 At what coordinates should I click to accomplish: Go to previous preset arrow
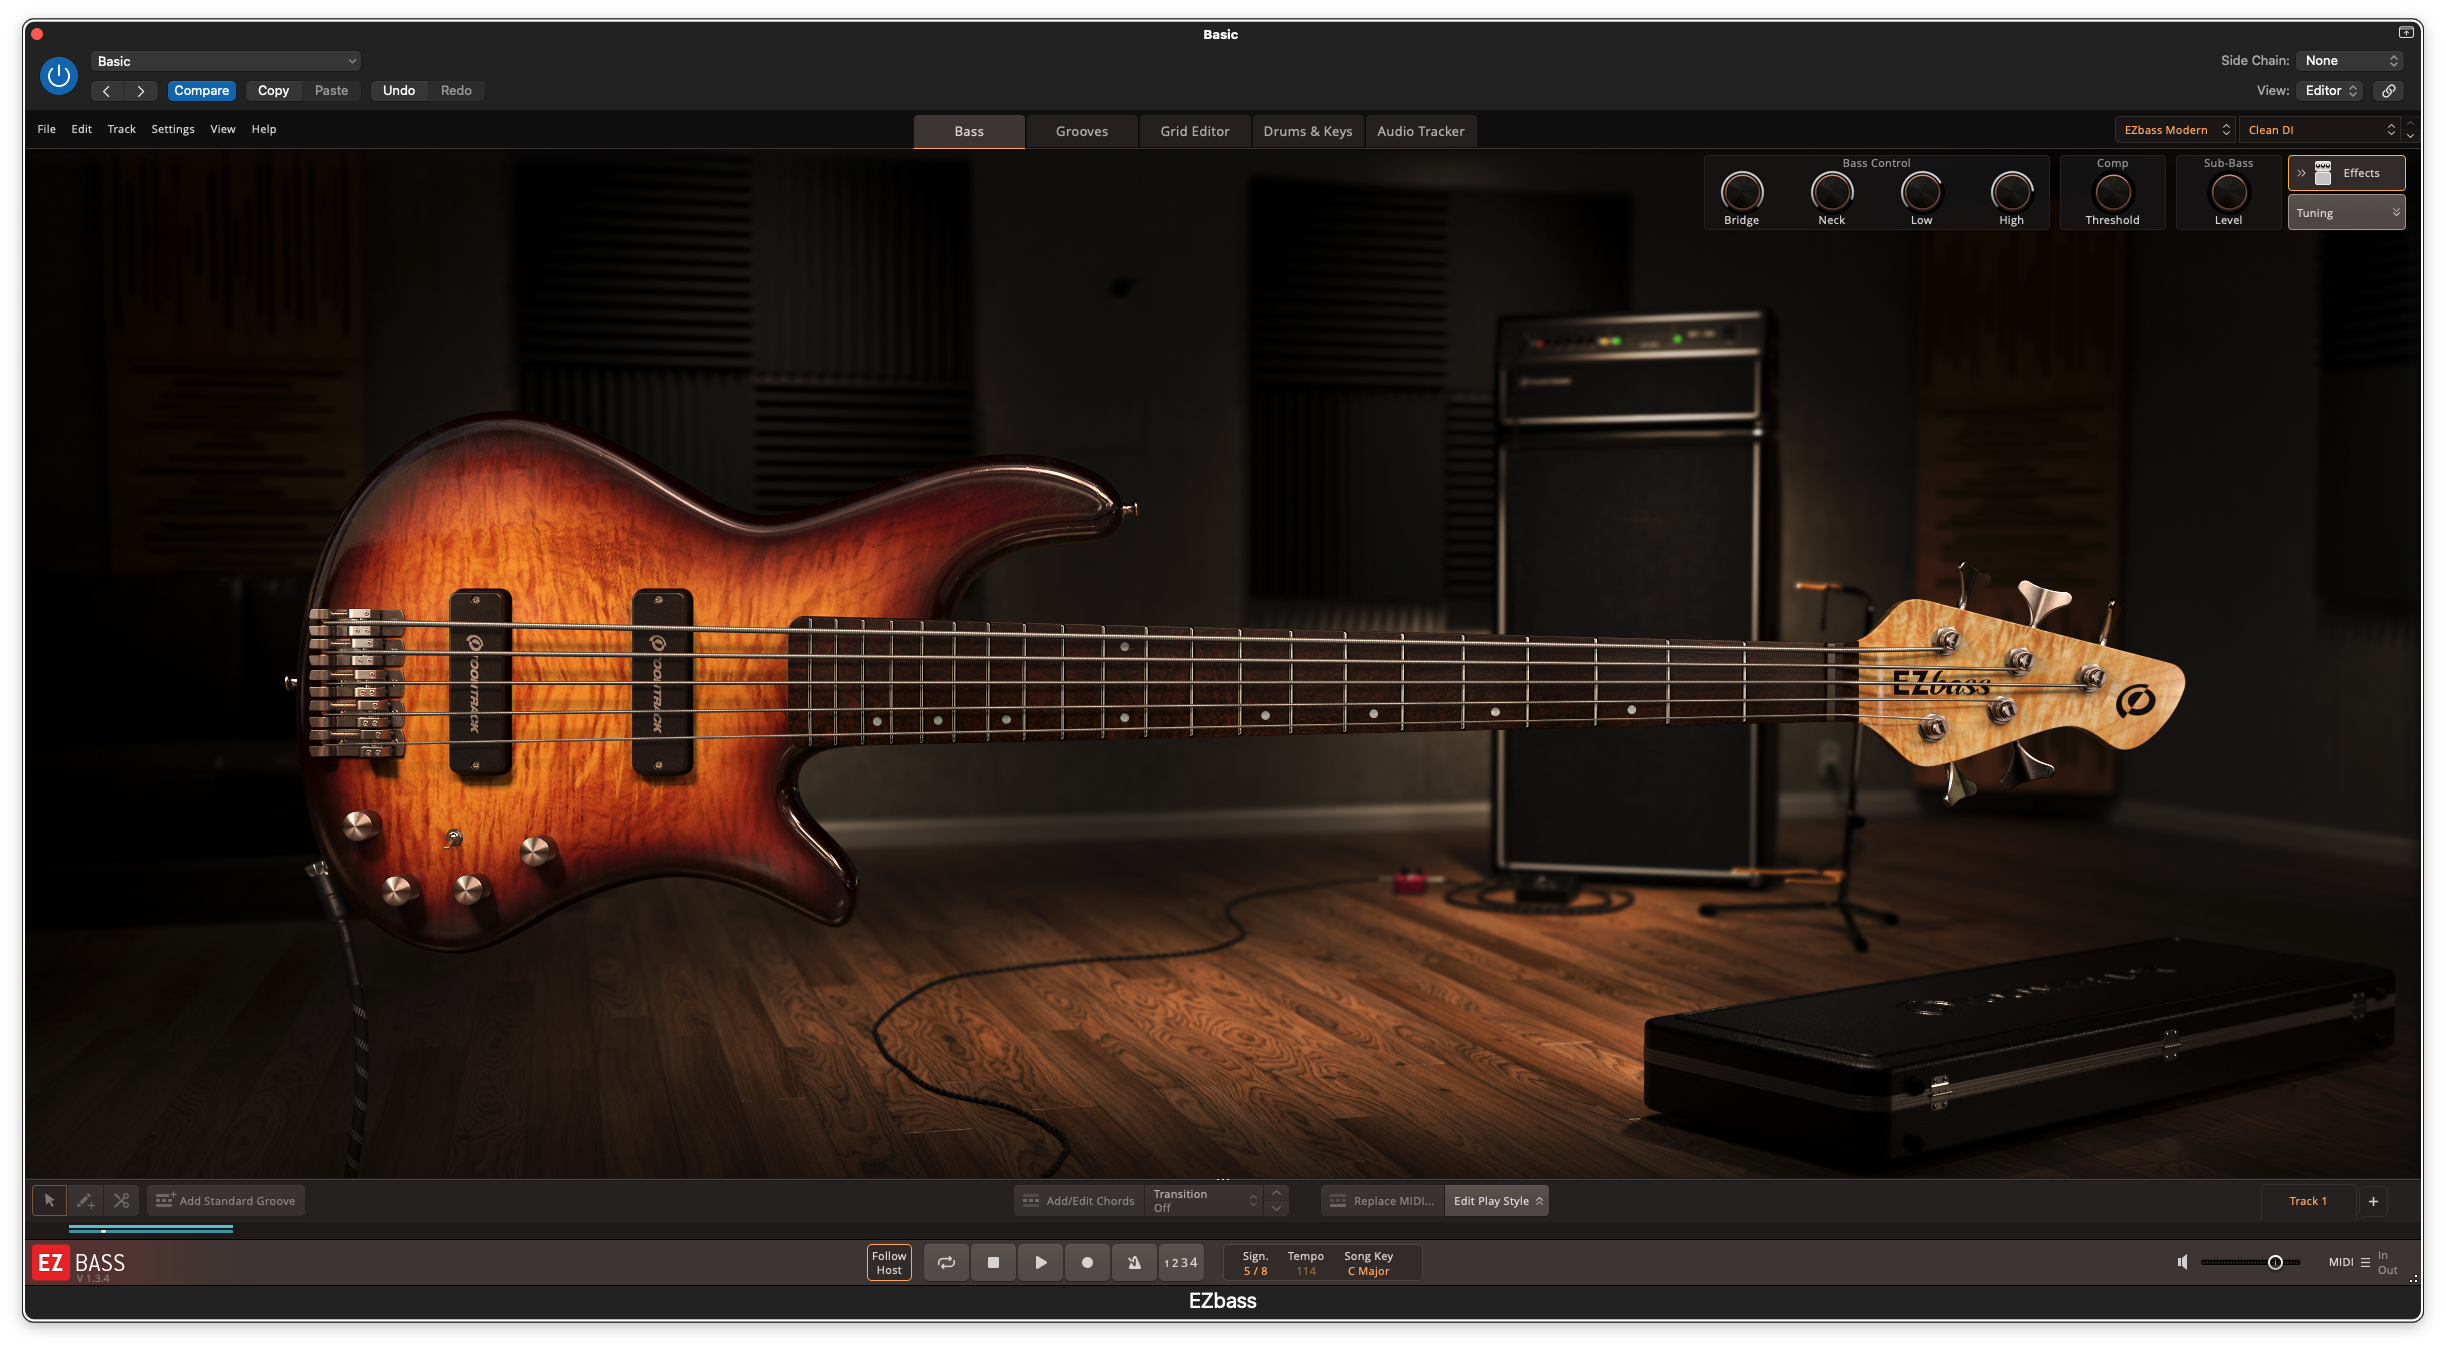point(106,91)
